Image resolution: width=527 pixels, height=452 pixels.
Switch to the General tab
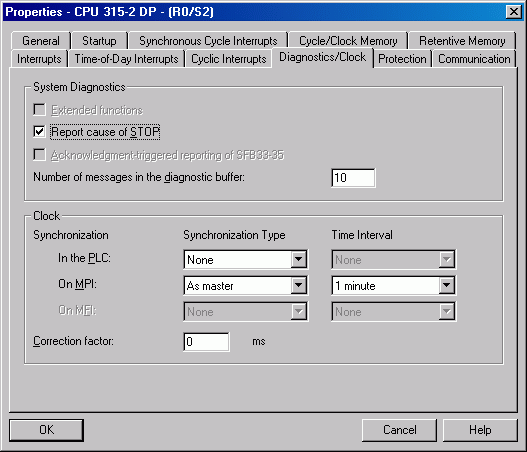click(41, 41)
